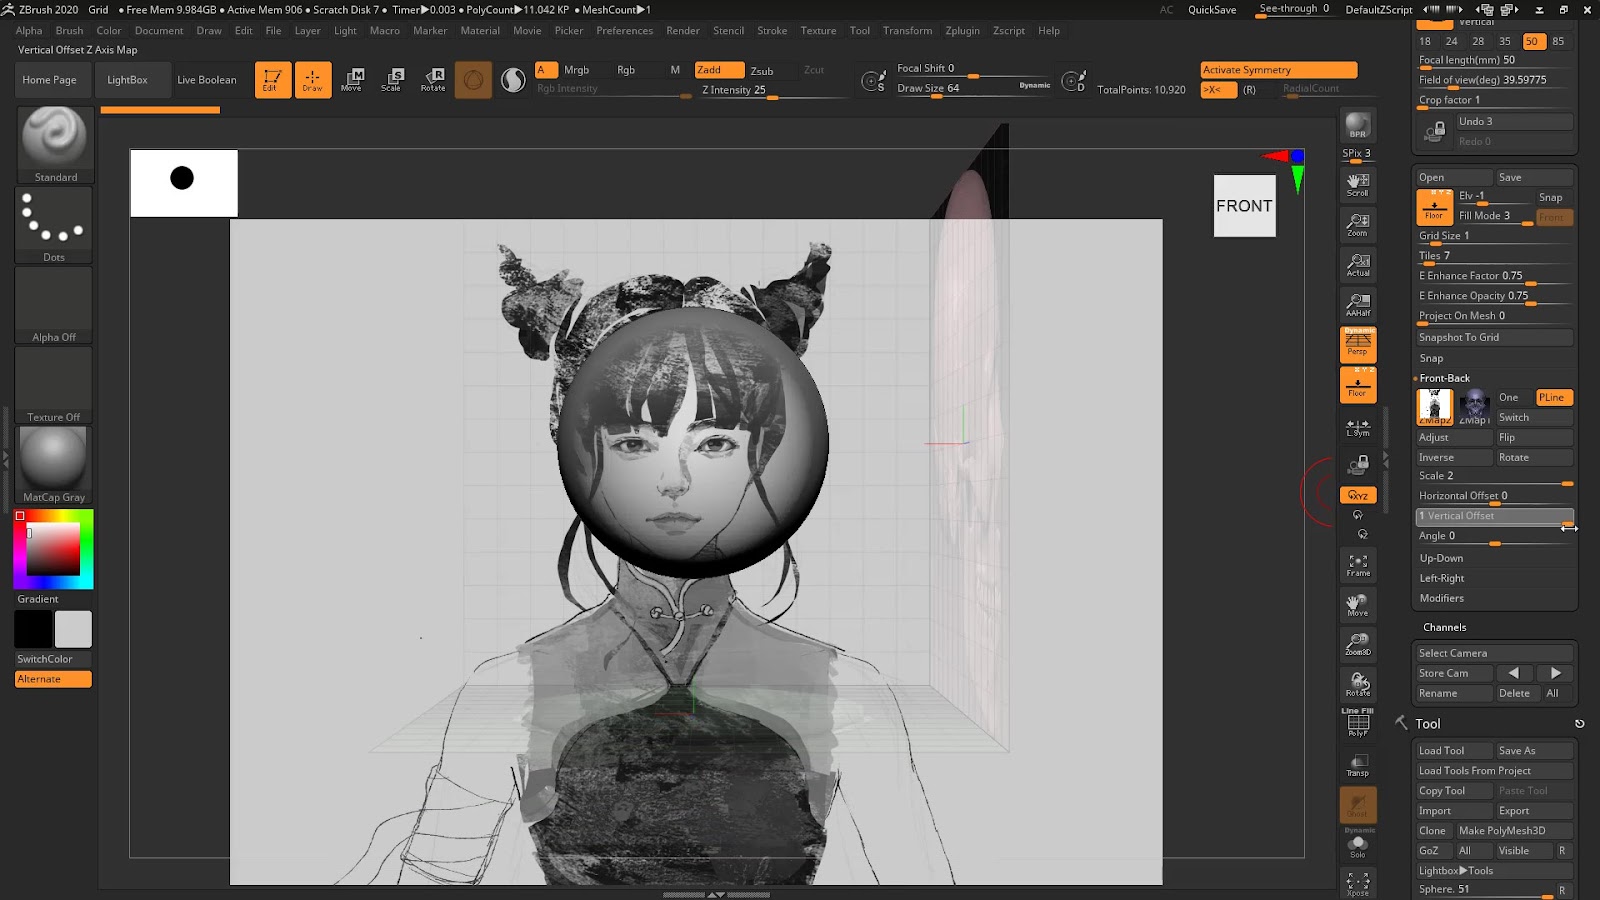Screen dimensions: 1600x900
Task: Toggle Activate Symmetry
Action: 1279,70
